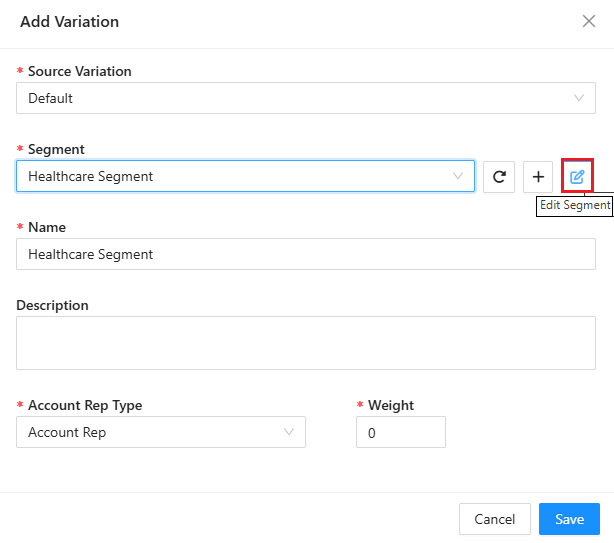This screenshot has width=614, height=543.
Task: Click the Save button
Action: pyautogui.click(x=569, y=519)
